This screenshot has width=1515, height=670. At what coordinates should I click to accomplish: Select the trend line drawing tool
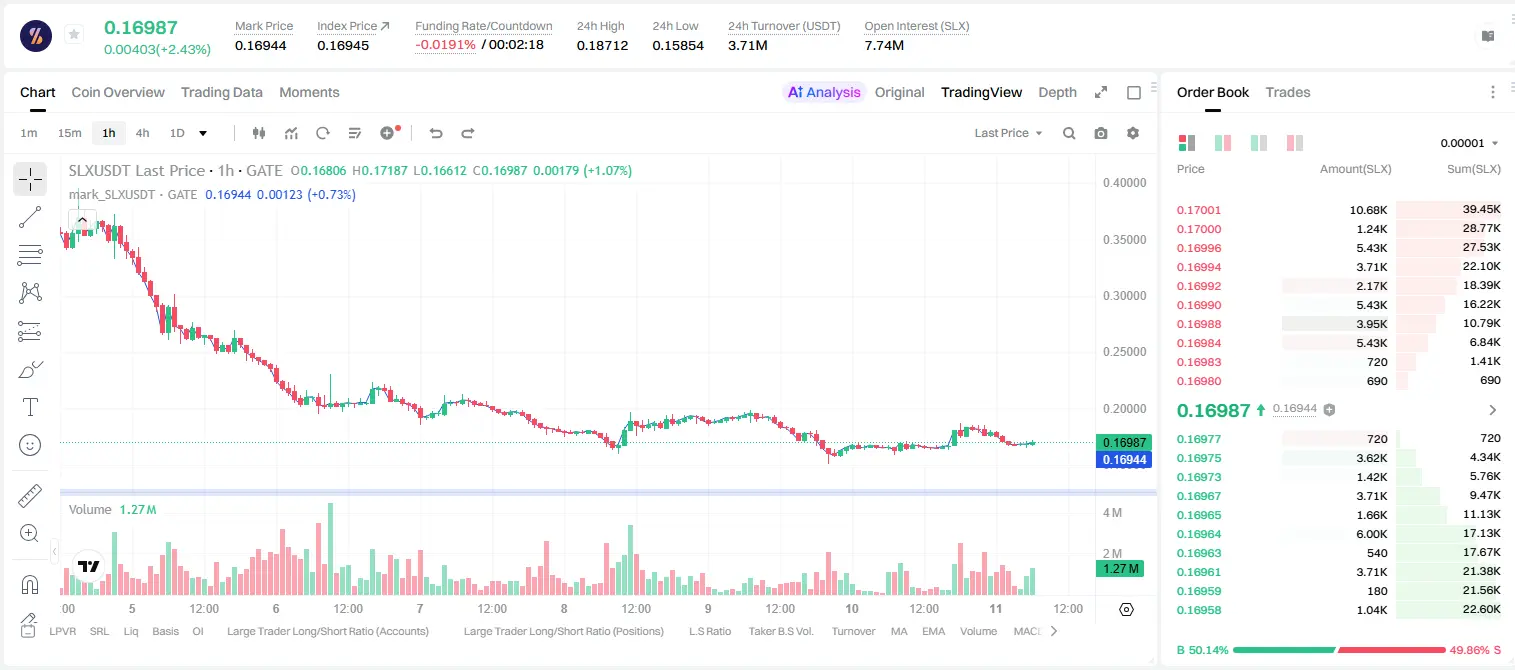tap(30, 217)
